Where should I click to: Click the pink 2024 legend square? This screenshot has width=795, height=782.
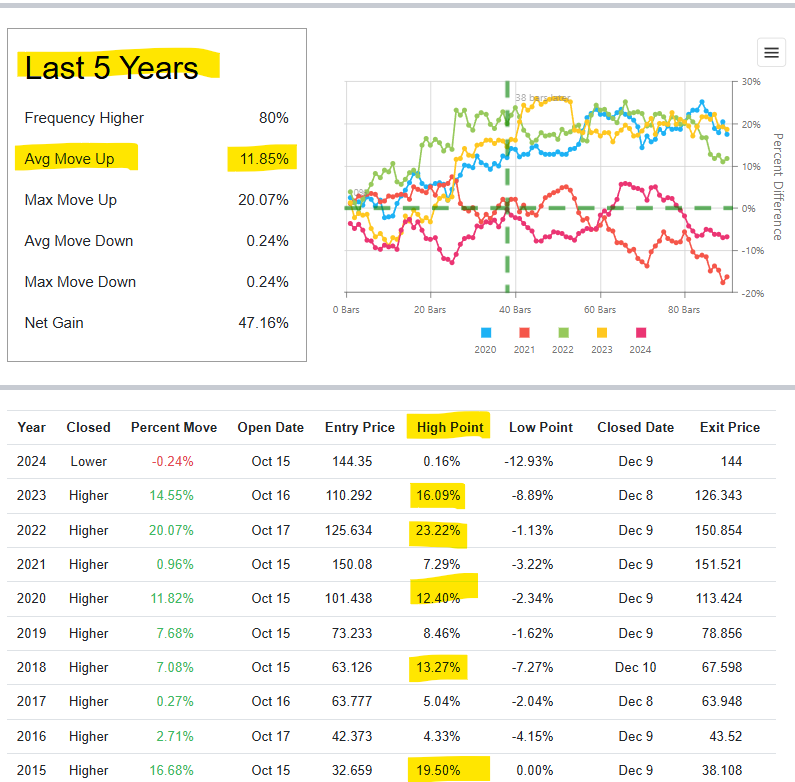[x=641, y=333]
